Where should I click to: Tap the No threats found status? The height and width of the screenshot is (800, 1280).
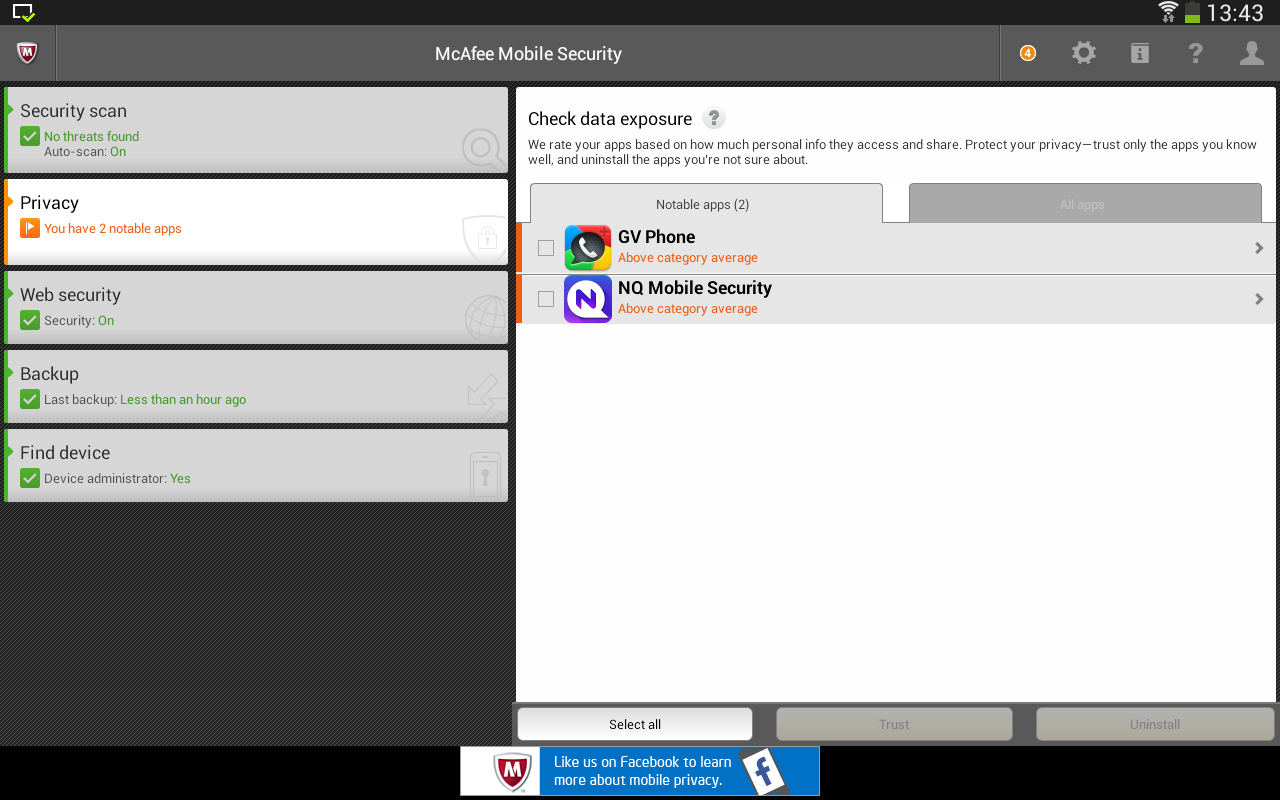91,137
